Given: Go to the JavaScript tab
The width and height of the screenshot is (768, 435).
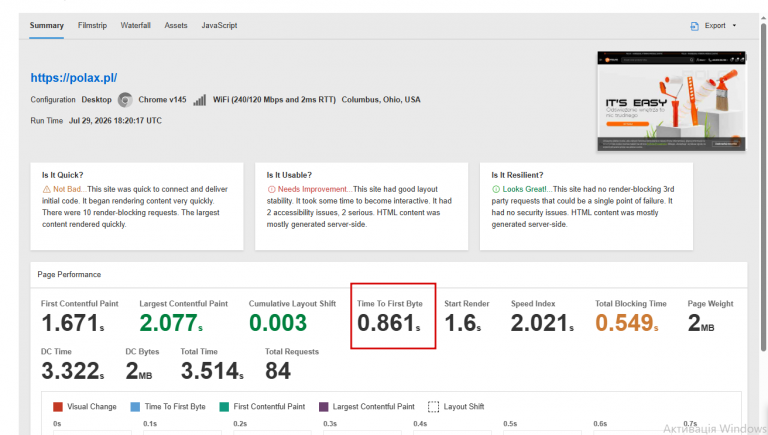Looking at the screenshot, I should click(x=219, y=25).
